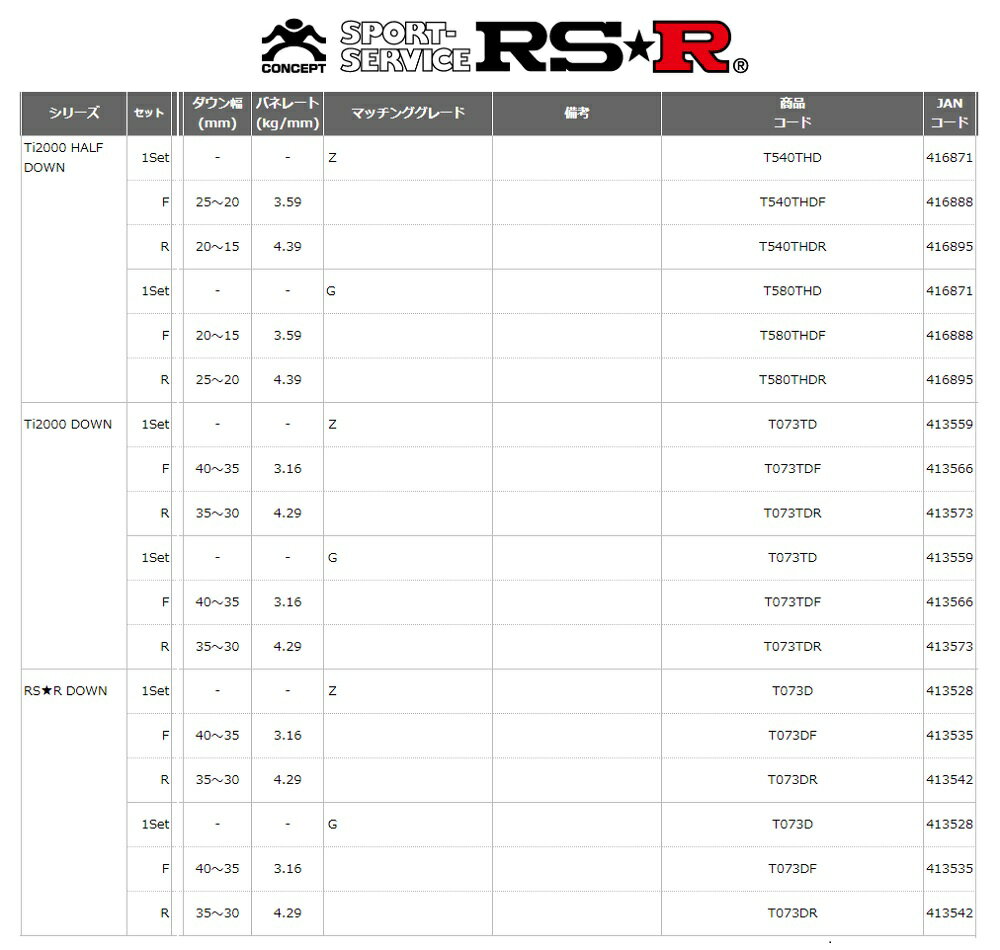Click JAN code 416888 in T580THDF row
1000x950 pixels.
point(949,335)
